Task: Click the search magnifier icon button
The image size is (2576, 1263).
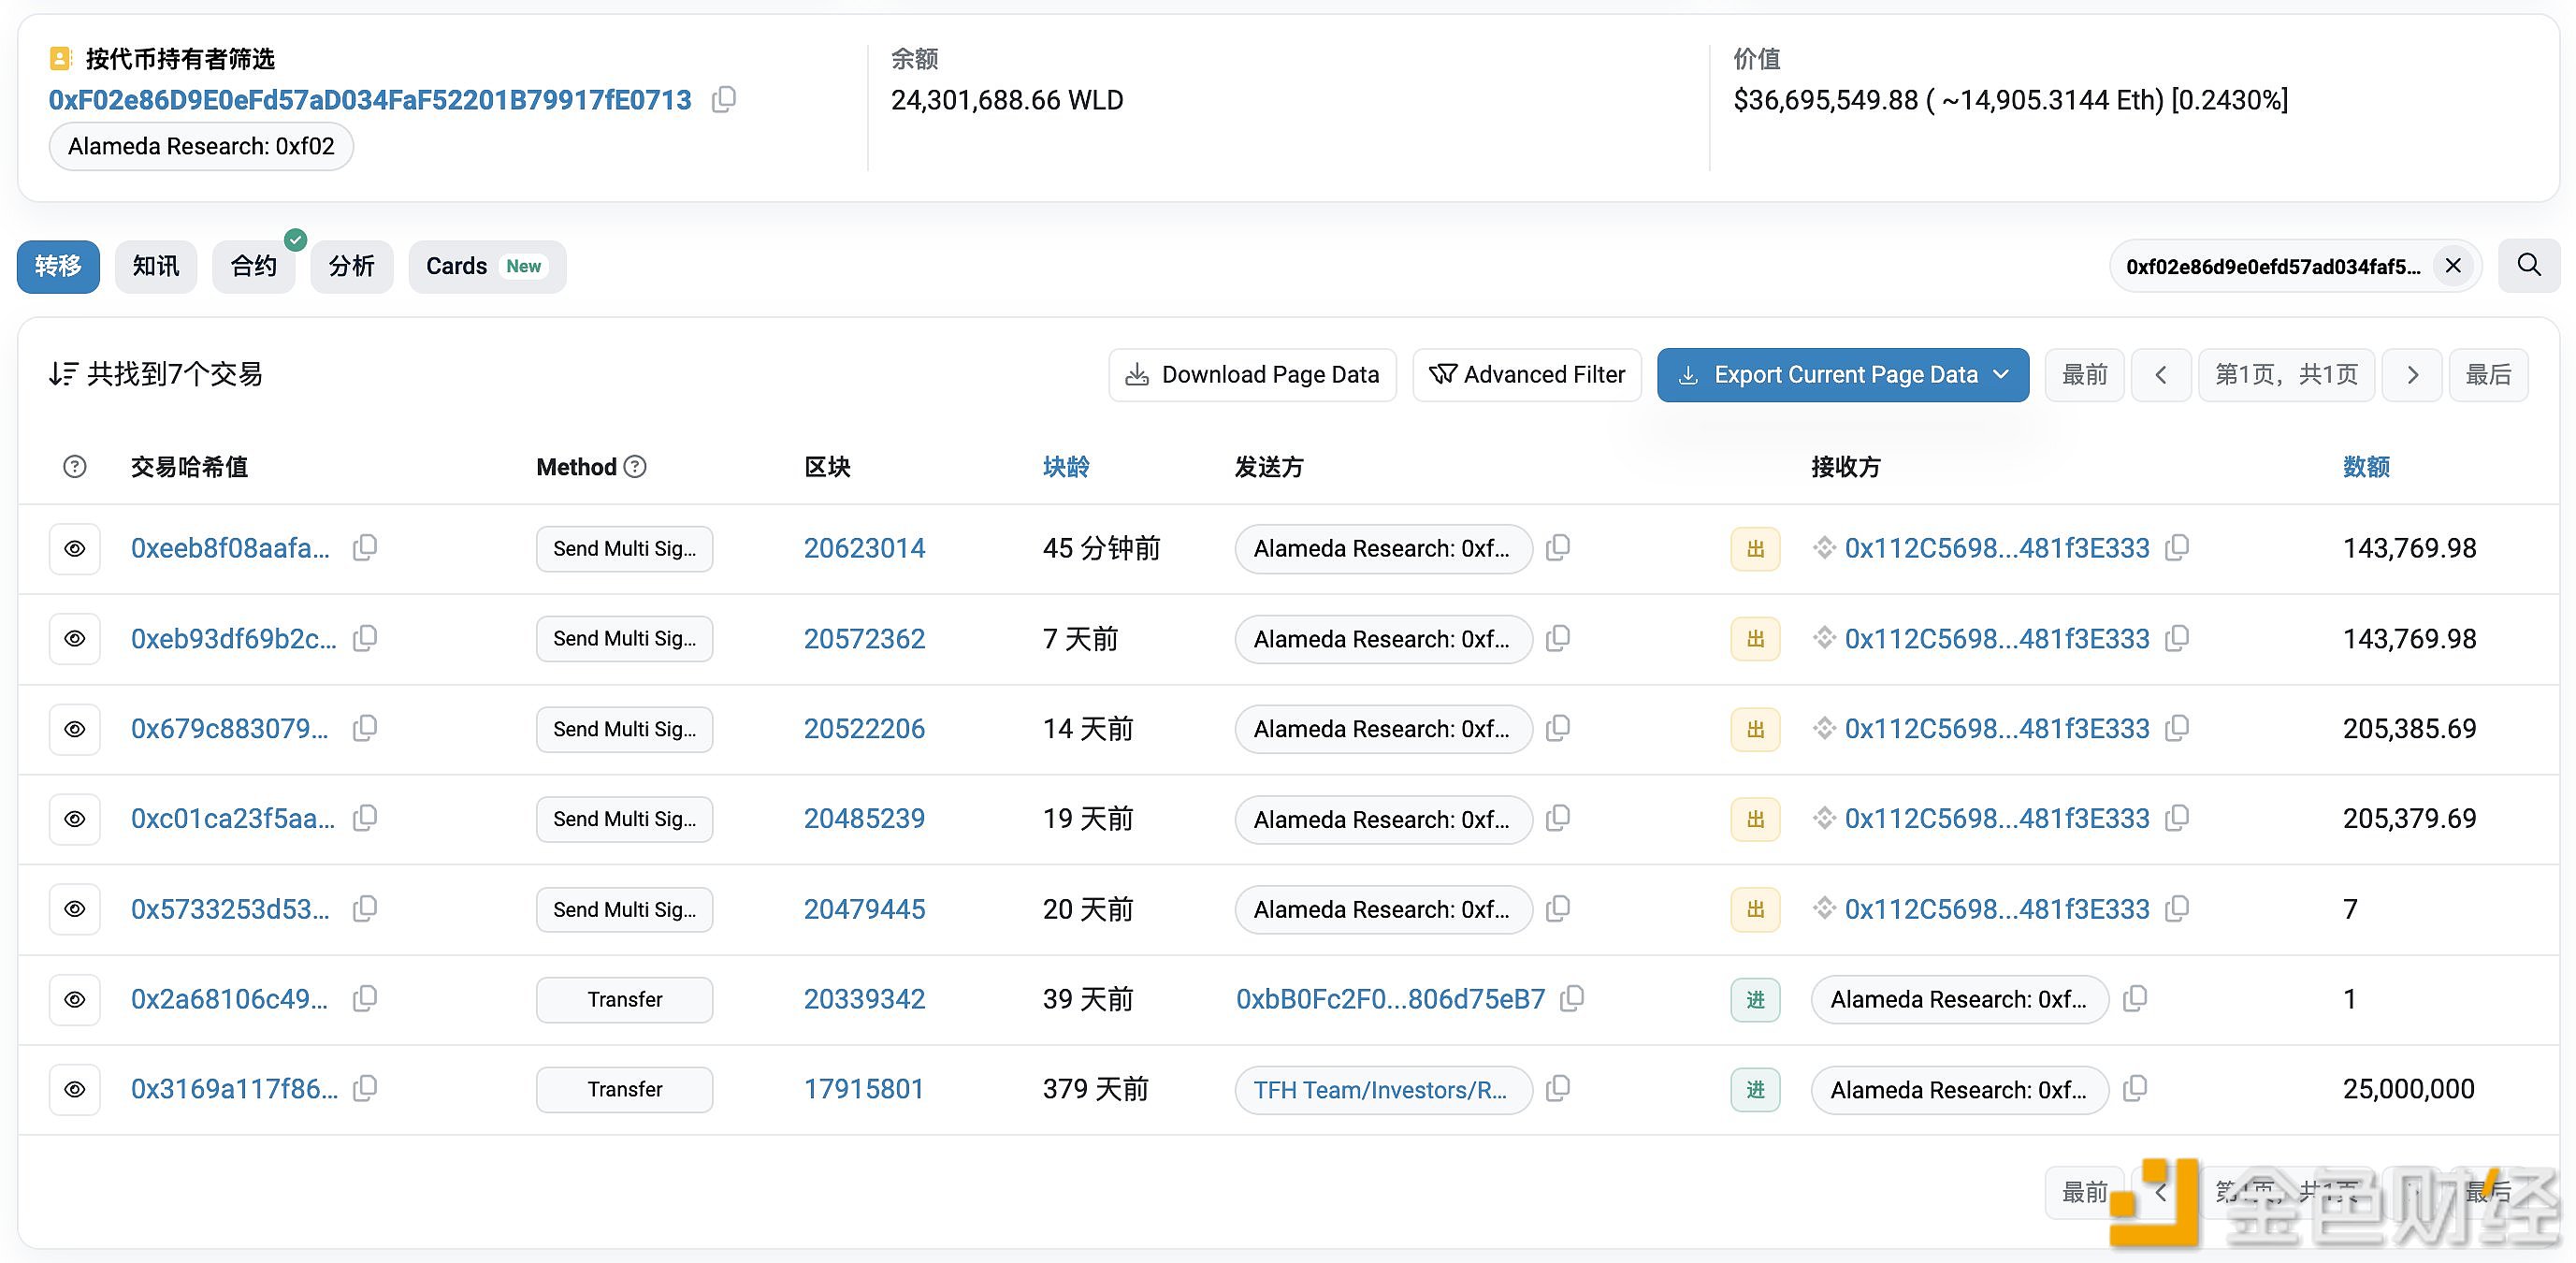Action: point(2529,265)
